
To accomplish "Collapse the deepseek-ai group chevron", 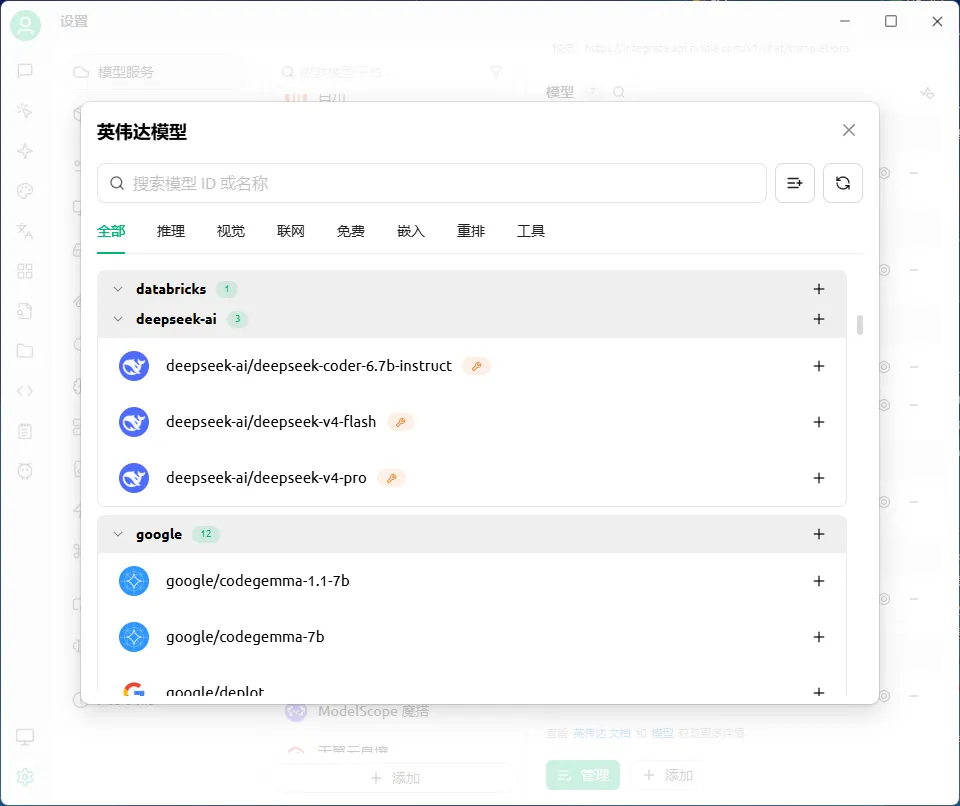I will click(x=118, y=319).
